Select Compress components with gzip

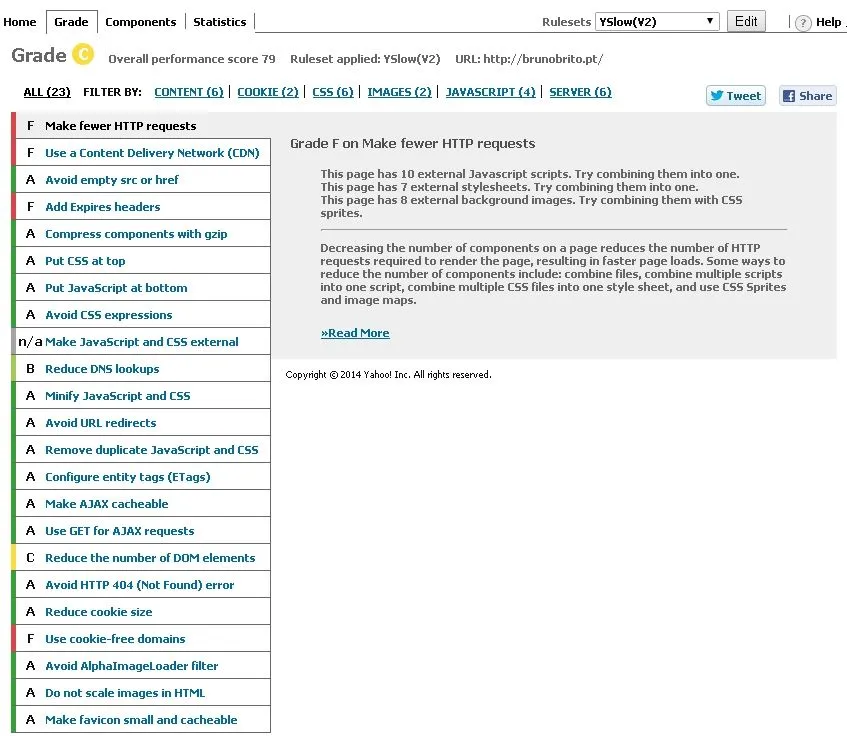click(x=143, y=234)
